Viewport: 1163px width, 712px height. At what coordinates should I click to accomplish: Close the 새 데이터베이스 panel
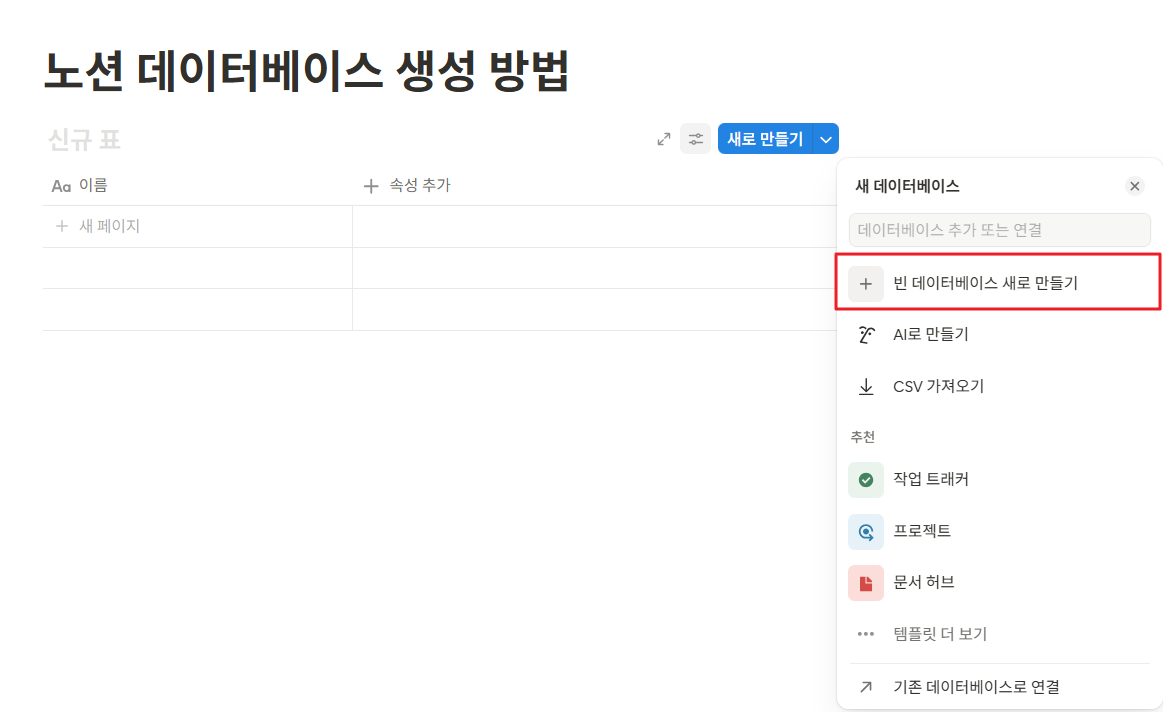(x=1135, y=185)
